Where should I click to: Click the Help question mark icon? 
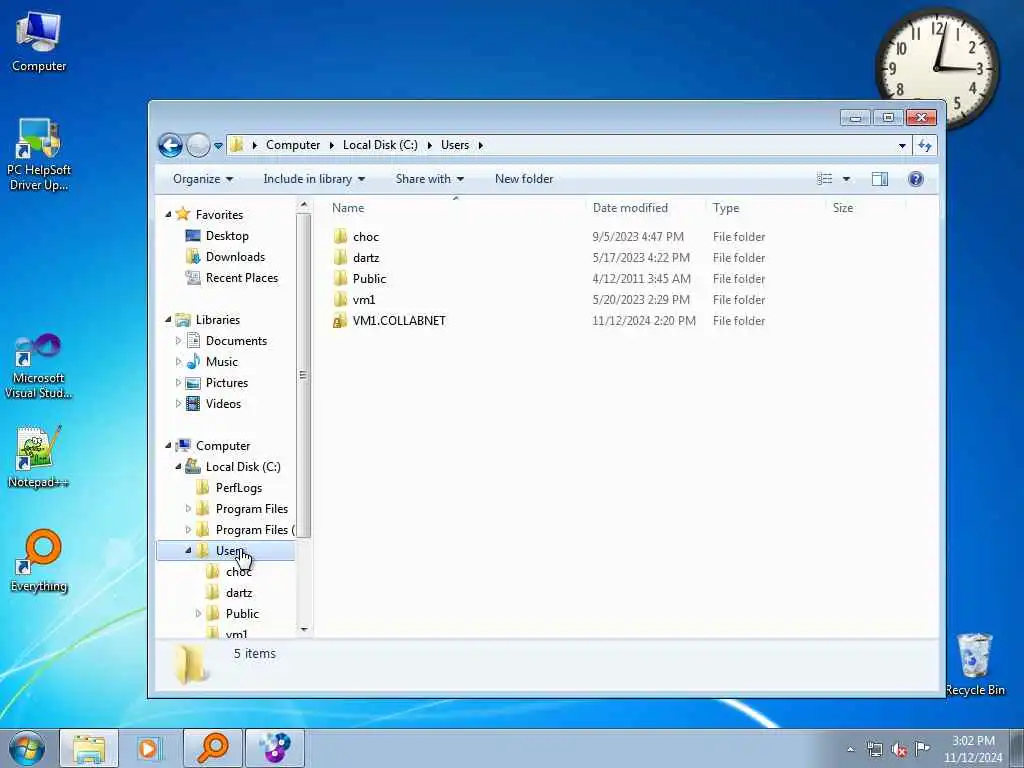click(916, 179)
